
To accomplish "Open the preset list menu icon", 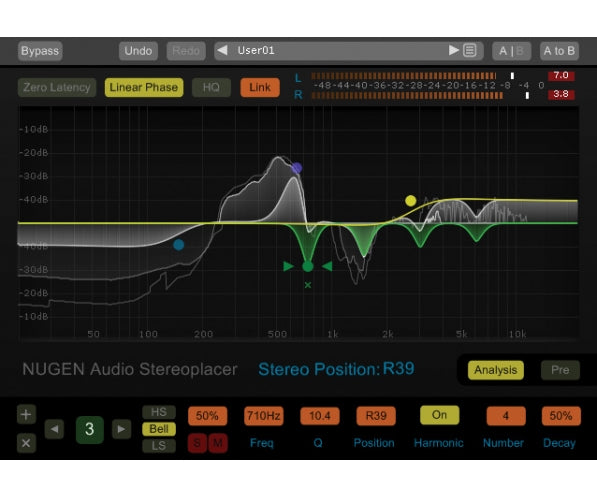I will (470, 50).
